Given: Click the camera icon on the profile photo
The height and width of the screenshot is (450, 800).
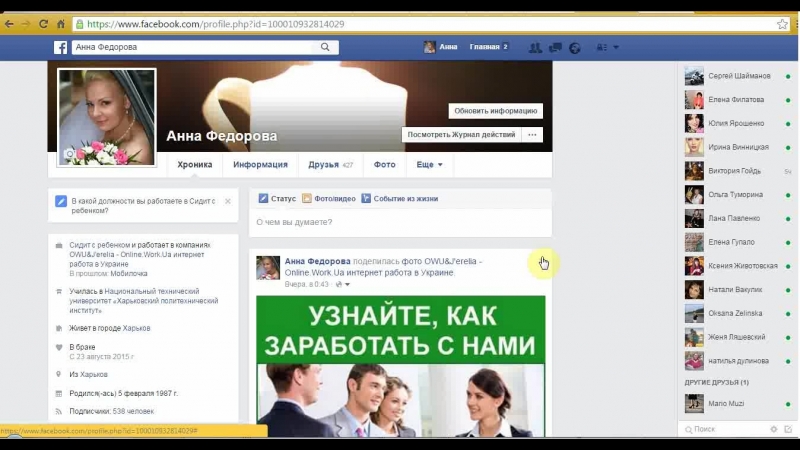Looking at the screenshot, I should [x=70, y=154].
